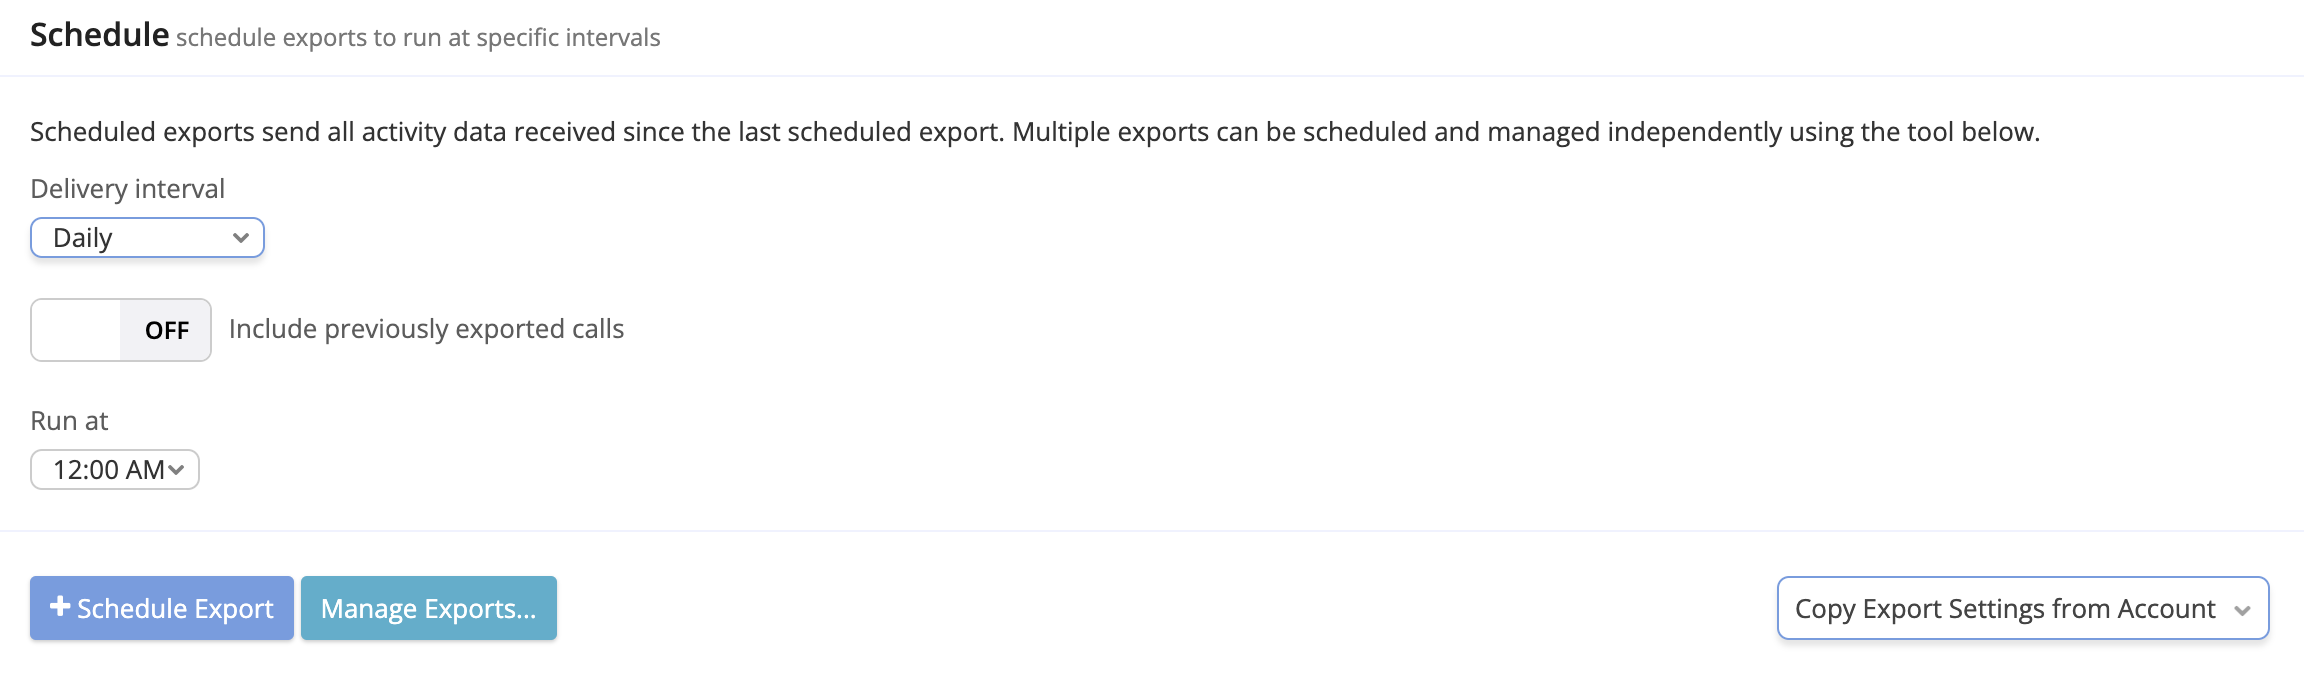Click the 'Daily' value text
The width and height of the screenshot is (2304, 674).
point(83,238)
